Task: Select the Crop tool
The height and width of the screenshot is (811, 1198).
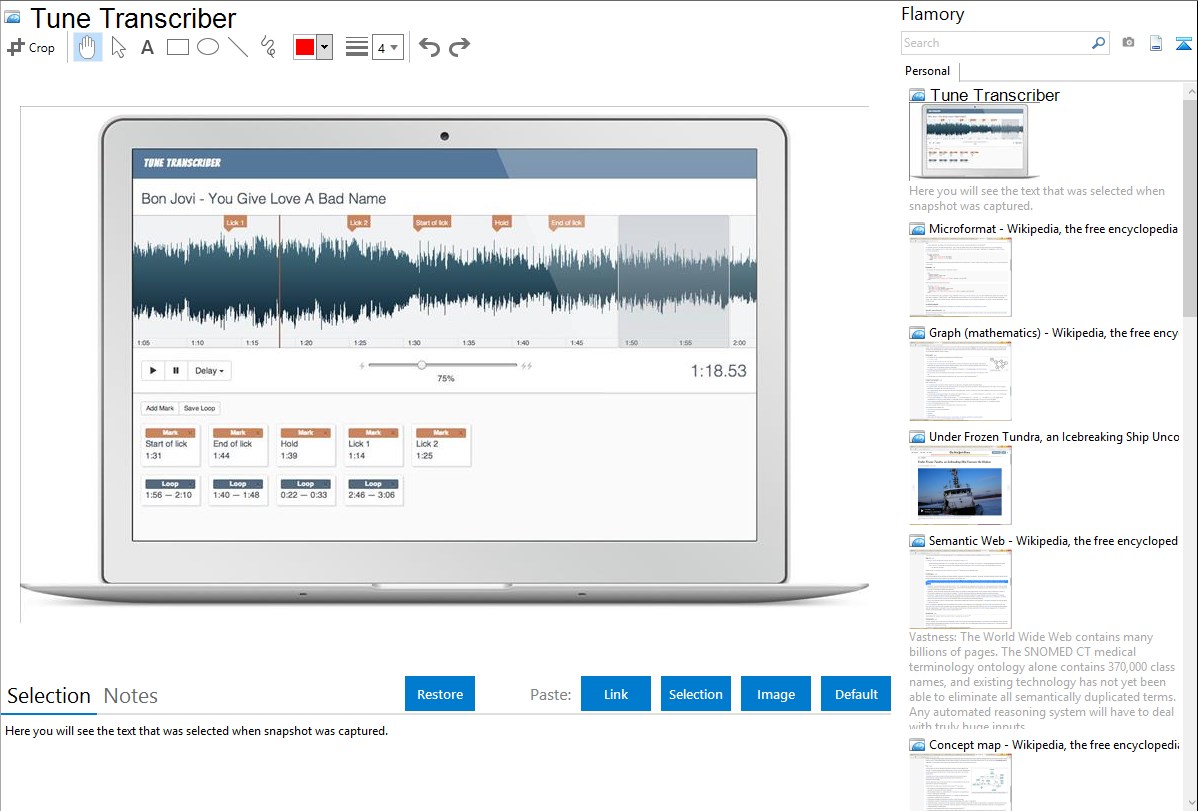Action: 31,47
